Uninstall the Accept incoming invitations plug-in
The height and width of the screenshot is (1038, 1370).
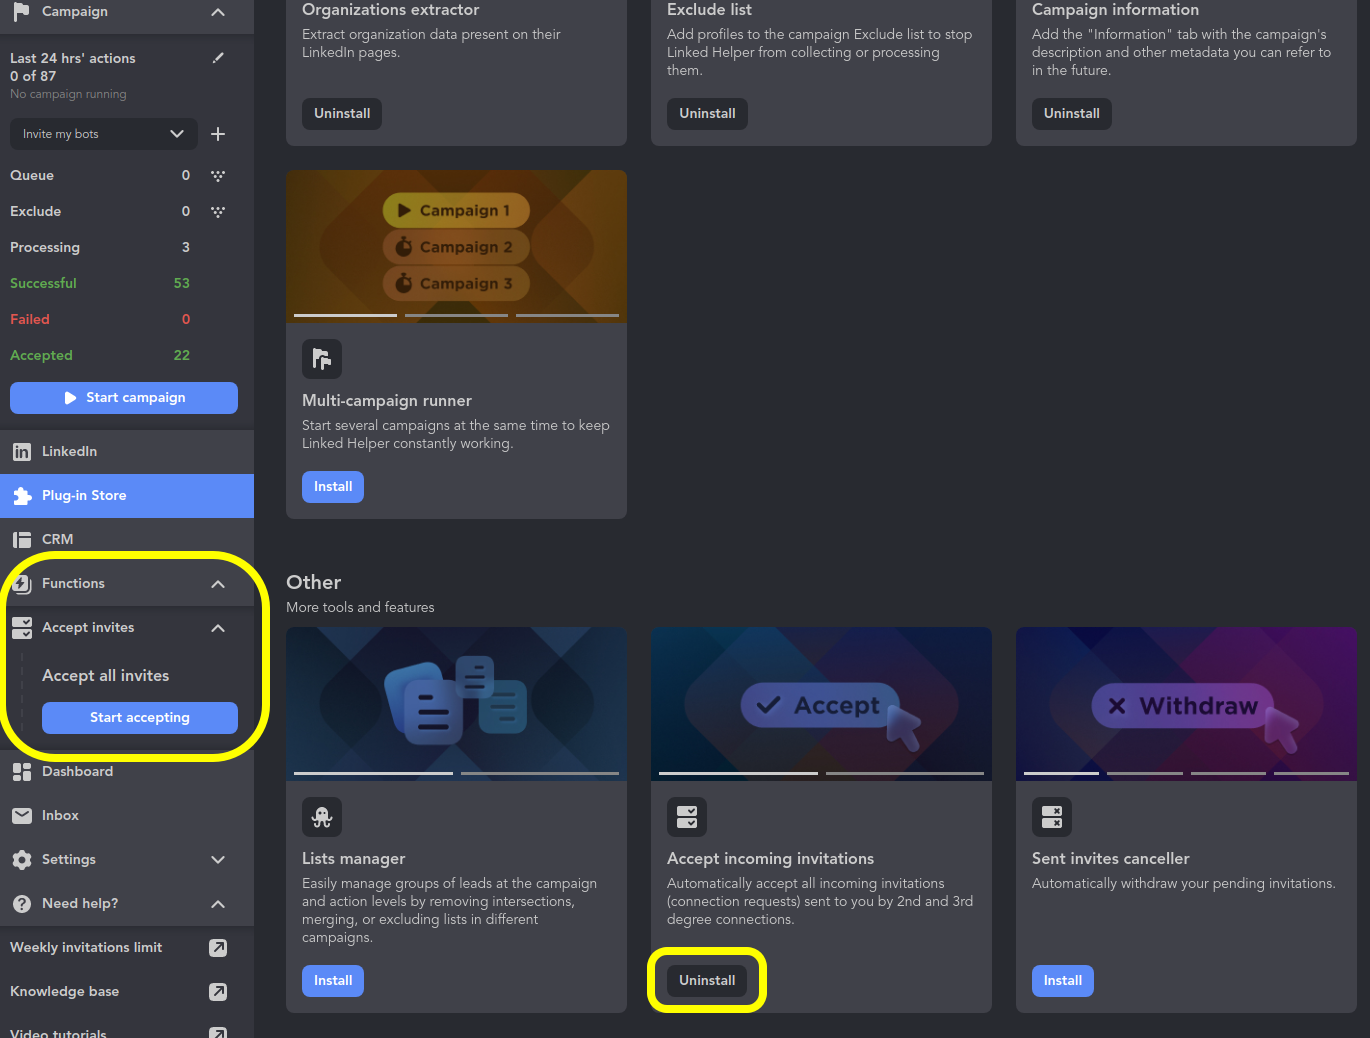point(707,981)
